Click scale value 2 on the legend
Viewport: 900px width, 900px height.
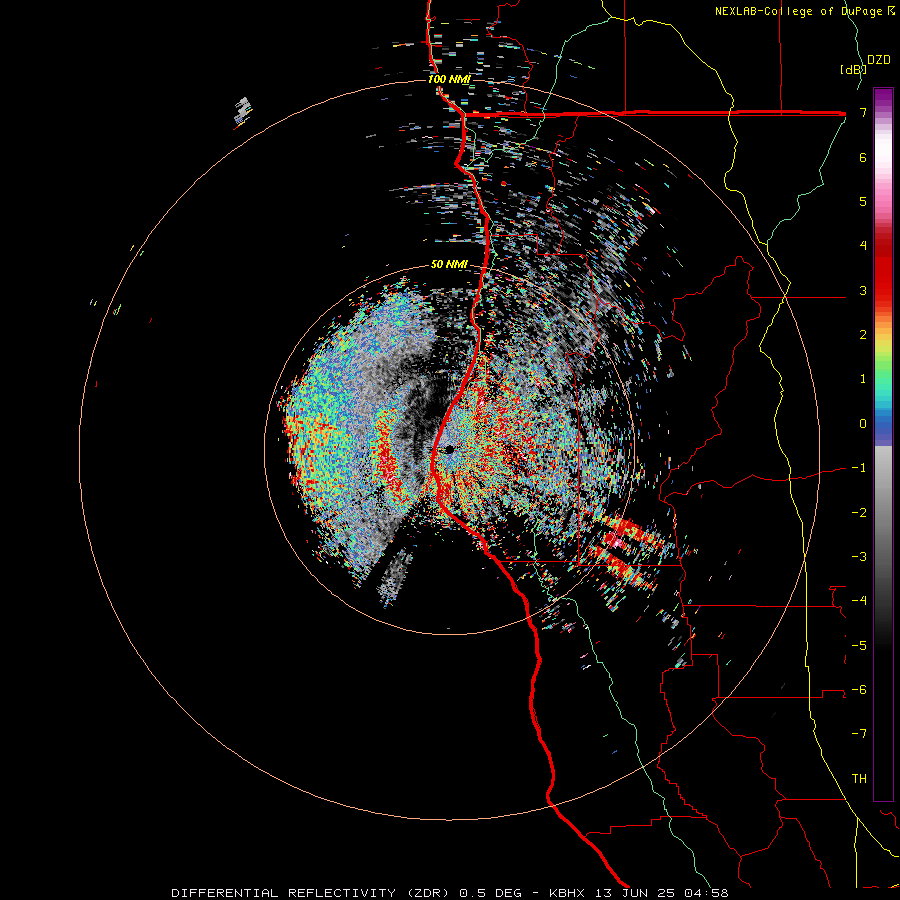click(863, 335)
